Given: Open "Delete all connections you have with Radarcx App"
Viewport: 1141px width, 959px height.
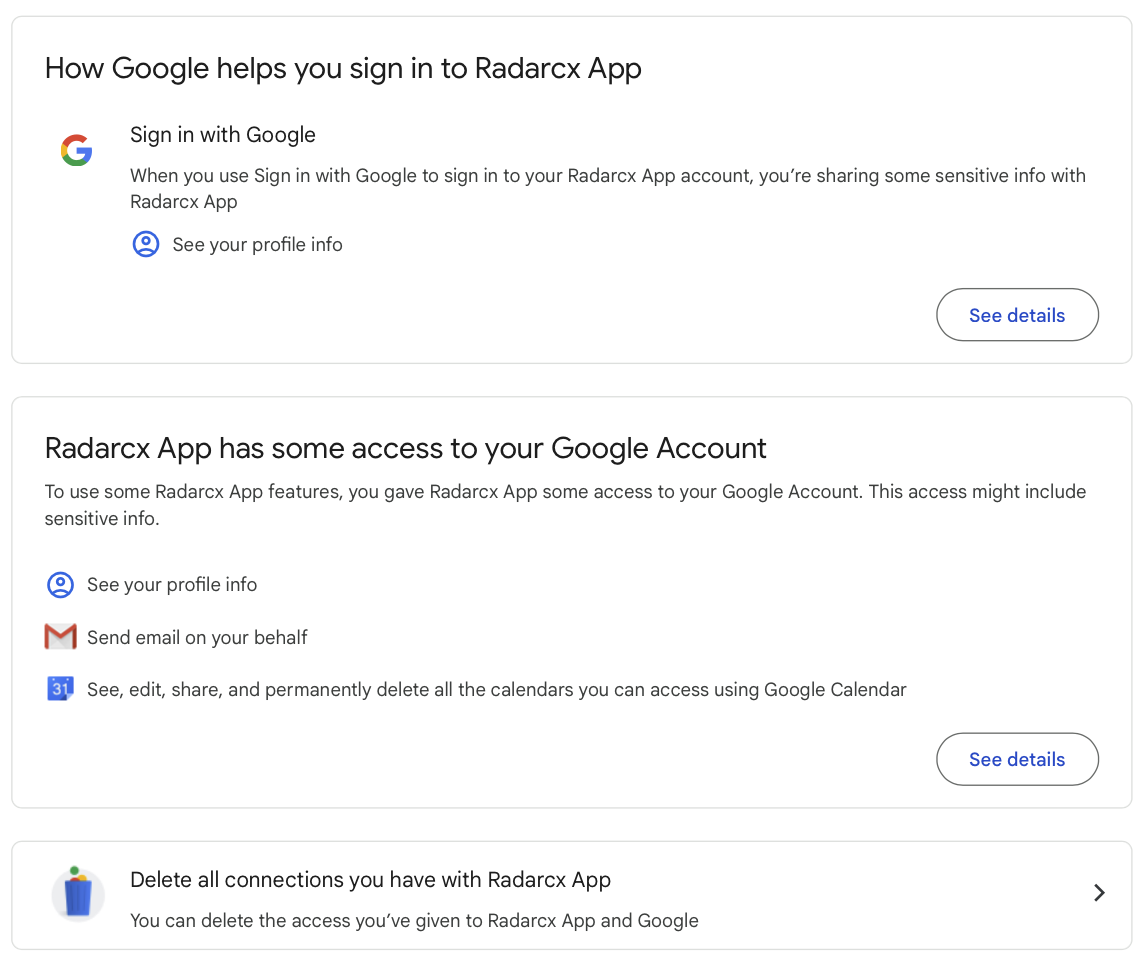Looking at the screenshot, I should click(370, 880).
